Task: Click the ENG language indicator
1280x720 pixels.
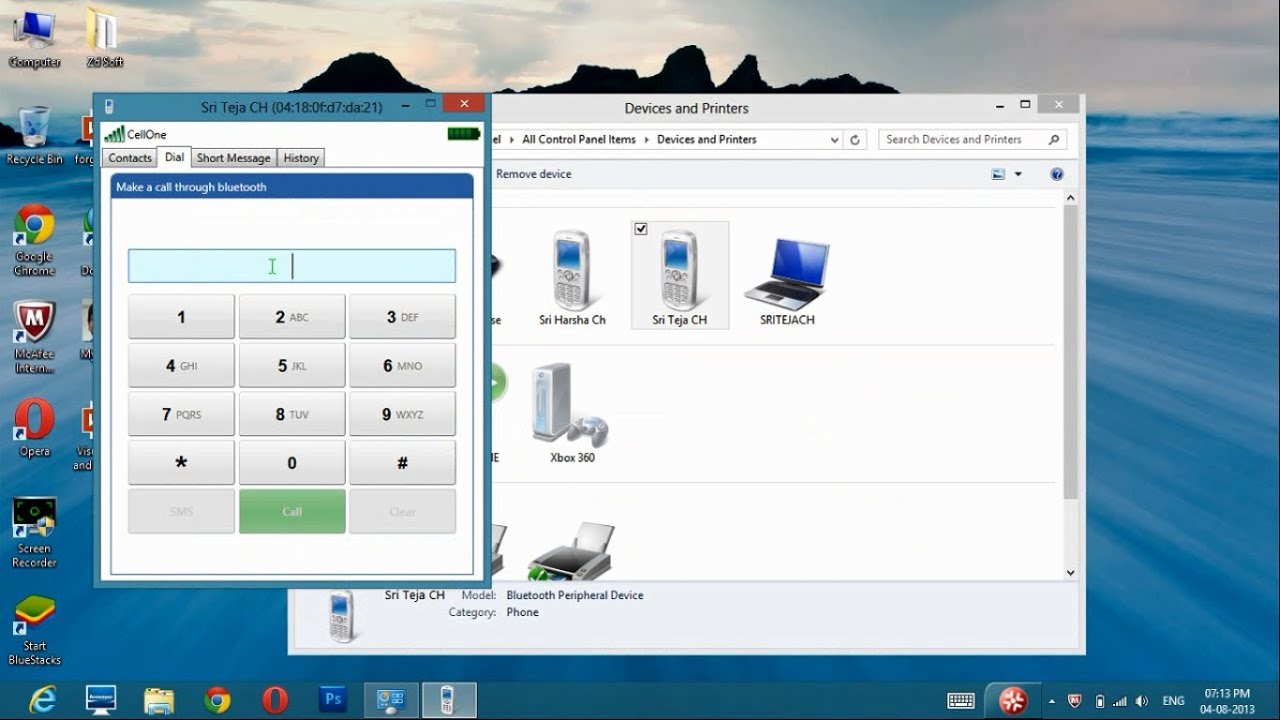Action: coord(1173,701)
